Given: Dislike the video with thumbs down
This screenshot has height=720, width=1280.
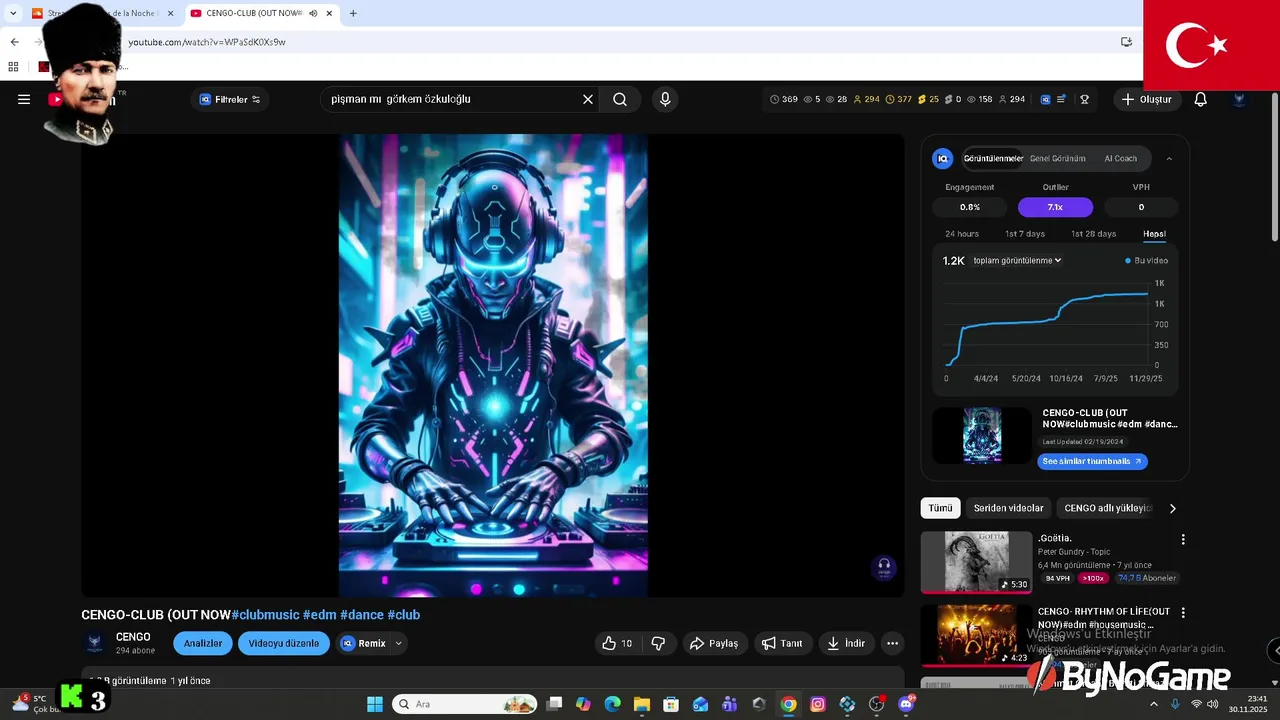Looking at the screenshot, I should (x=658, y=643).
